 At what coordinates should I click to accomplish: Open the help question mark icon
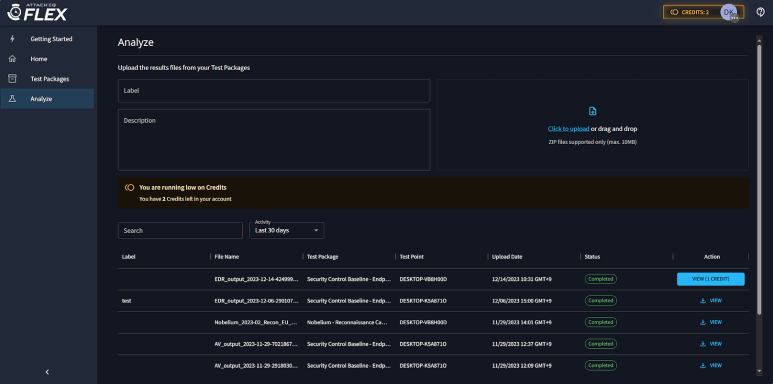(x=760, y=12)
